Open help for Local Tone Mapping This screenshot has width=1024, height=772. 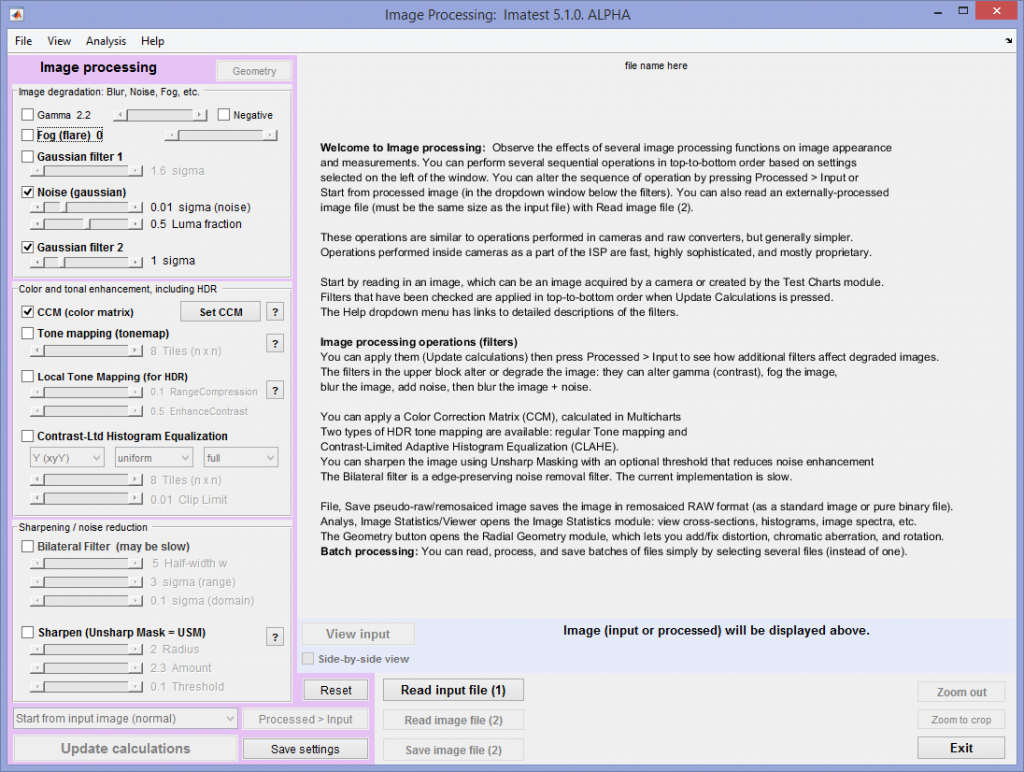pyautogui.click(x=275, y=390)
